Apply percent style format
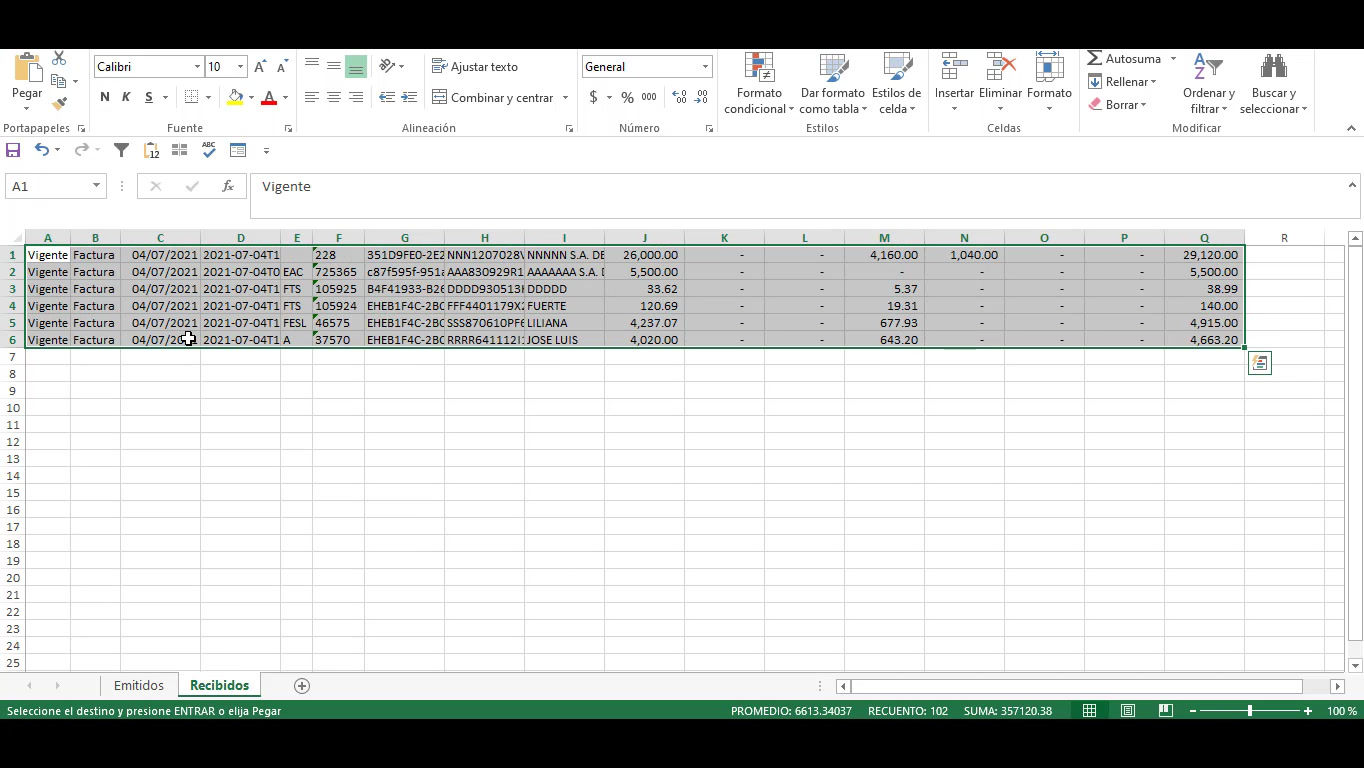1364x768 pixels. point(627,97)
